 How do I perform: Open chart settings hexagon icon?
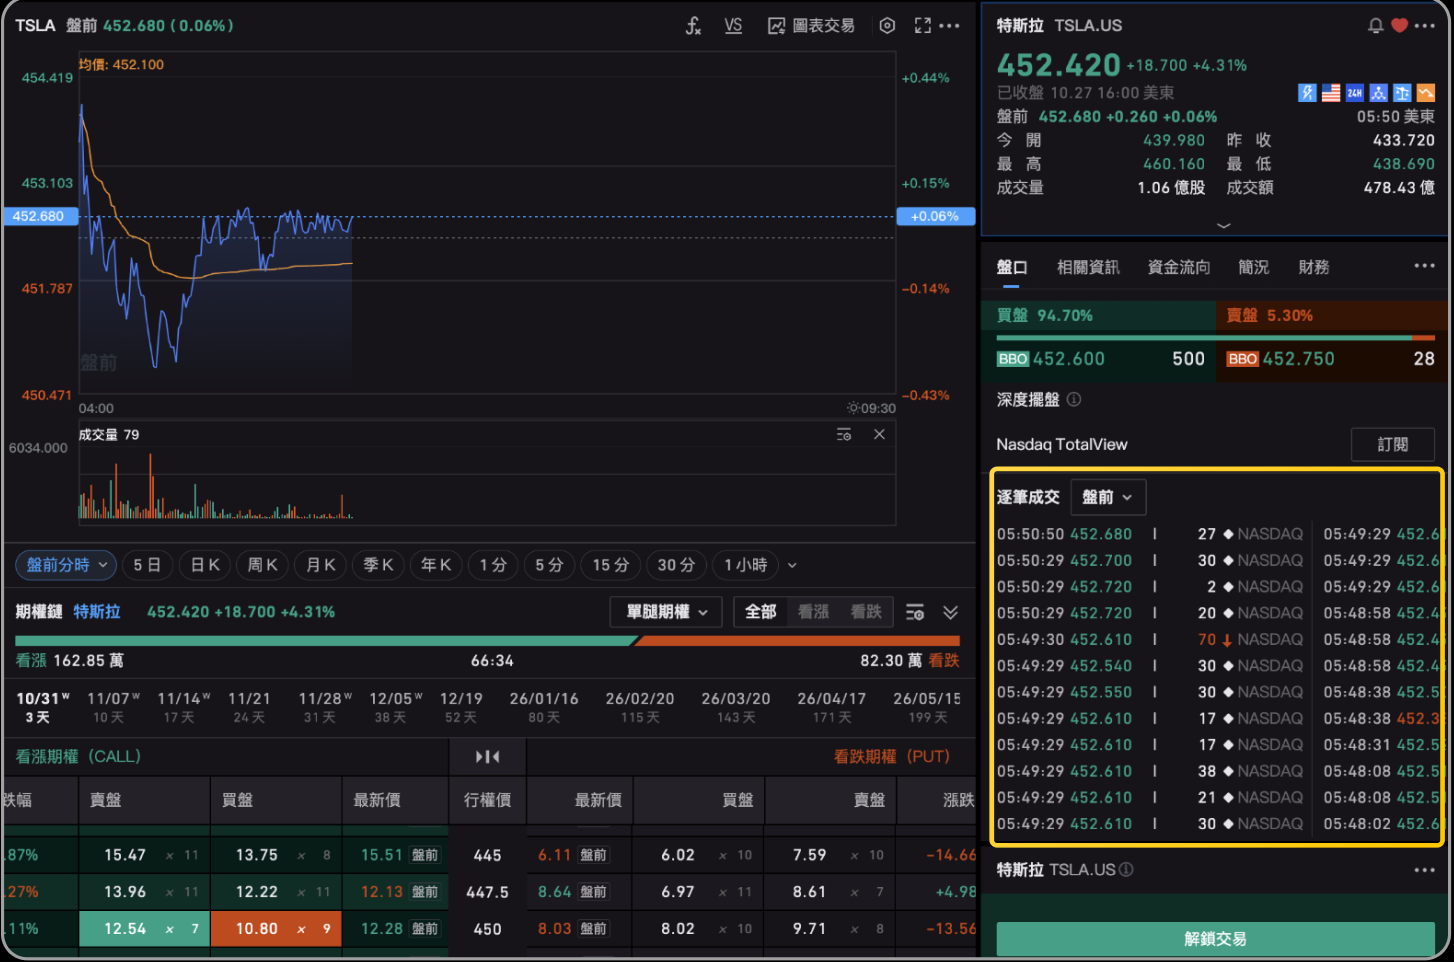click(887, 26)
